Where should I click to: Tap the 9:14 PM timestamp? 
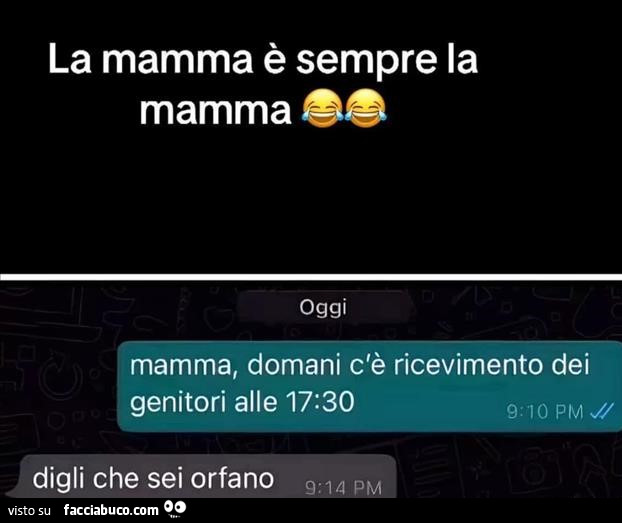point(344,488)
